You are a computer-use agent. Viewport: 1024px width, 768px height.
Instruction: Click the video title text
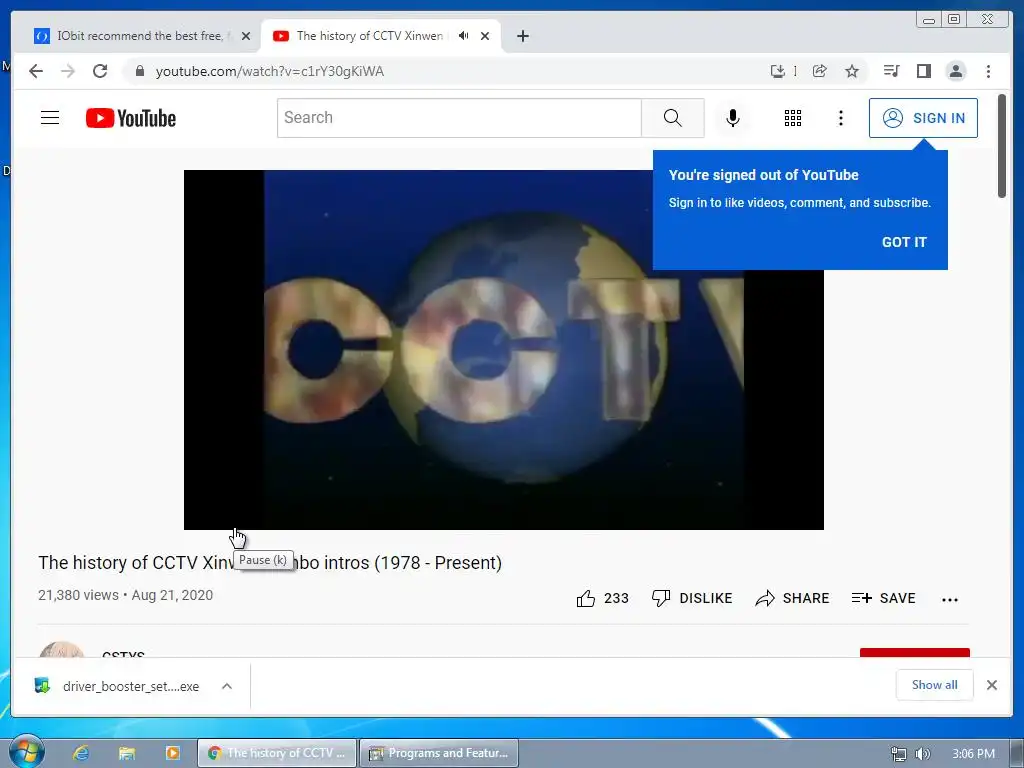(x=270, y=562)
